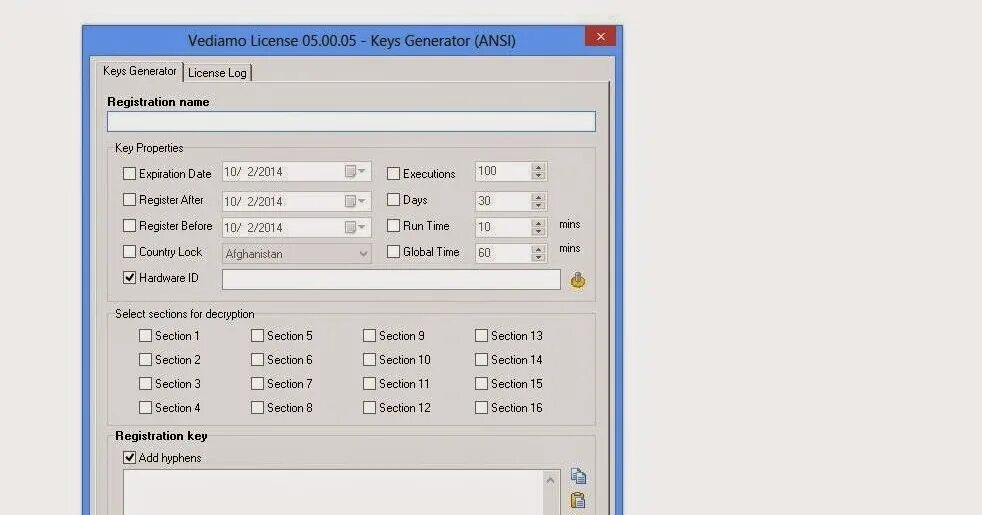Click the Global Time value field showing 60
The width and height of the screenshot is (982, 515).
[x=503, y=253]
